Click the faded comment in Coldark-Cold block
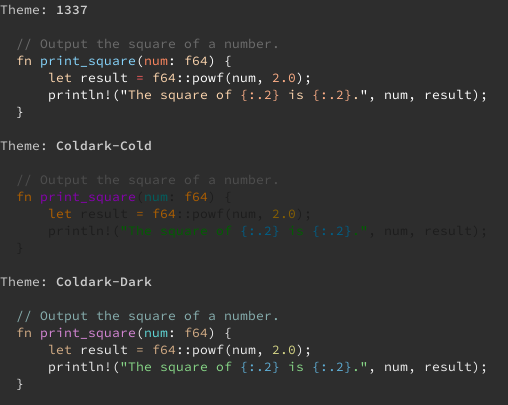Viewport: 508px width, 405px height. tap(147, 180)
